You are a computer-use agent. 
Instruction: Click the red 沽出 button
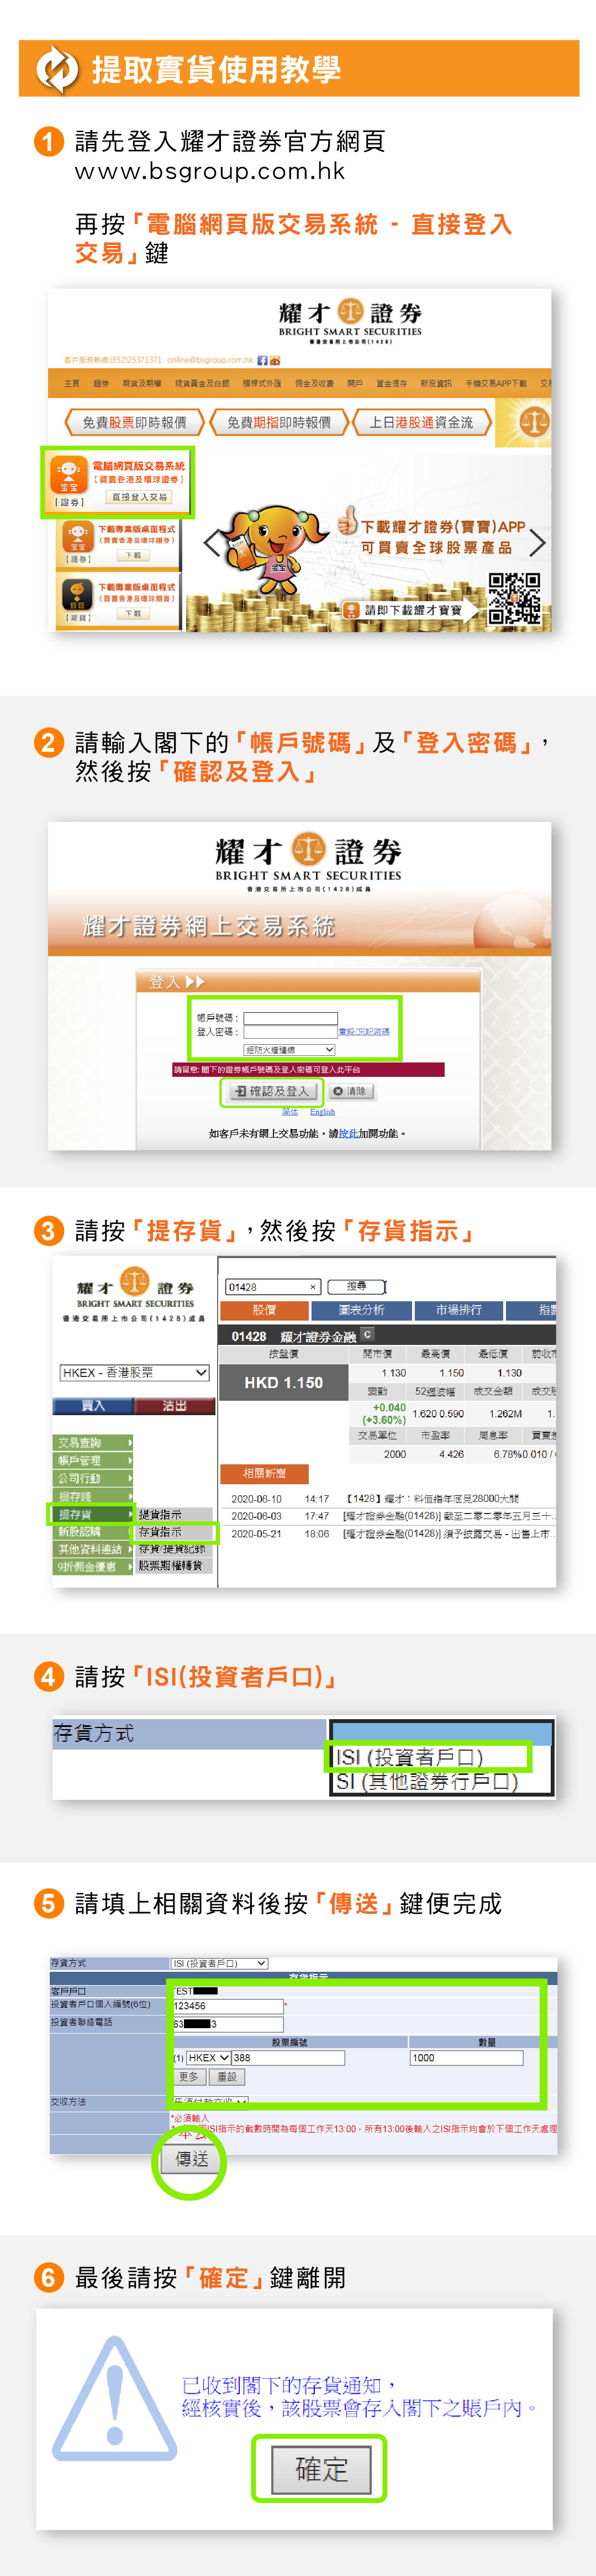(175, 1406)
